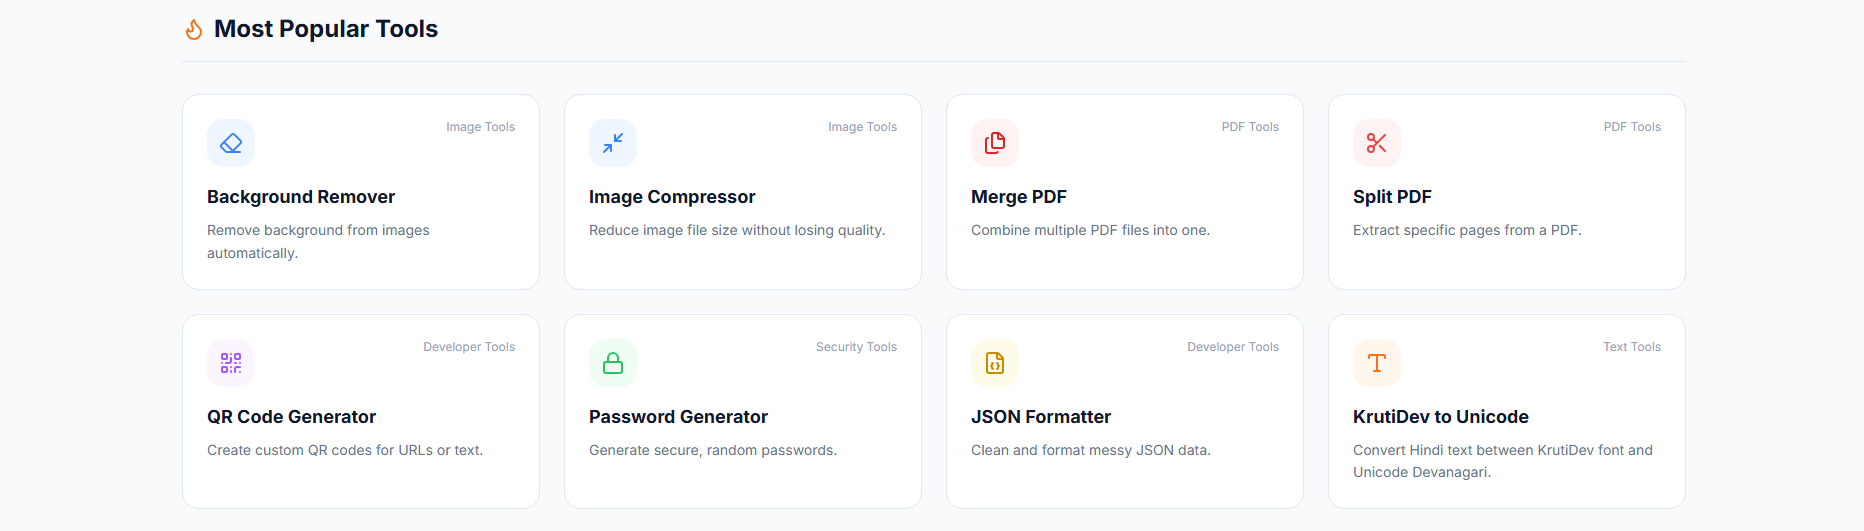Click the red Merge PDF documents icon
This screenshot has width=1864, height=531.
pos(995,143)
